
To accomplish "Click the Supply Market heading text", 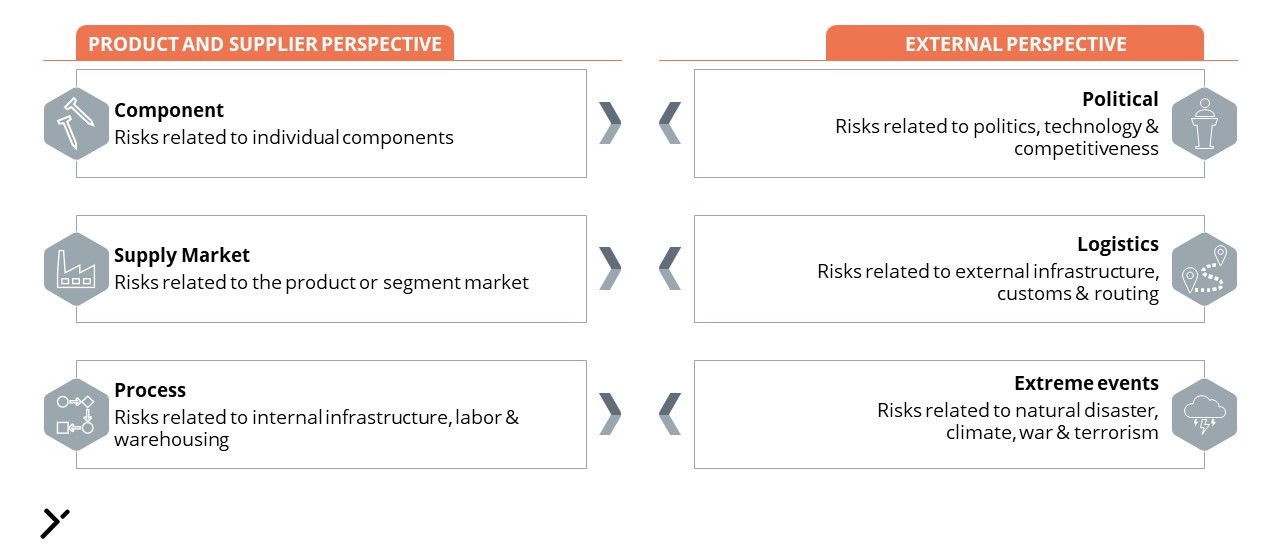I will 182,255.
